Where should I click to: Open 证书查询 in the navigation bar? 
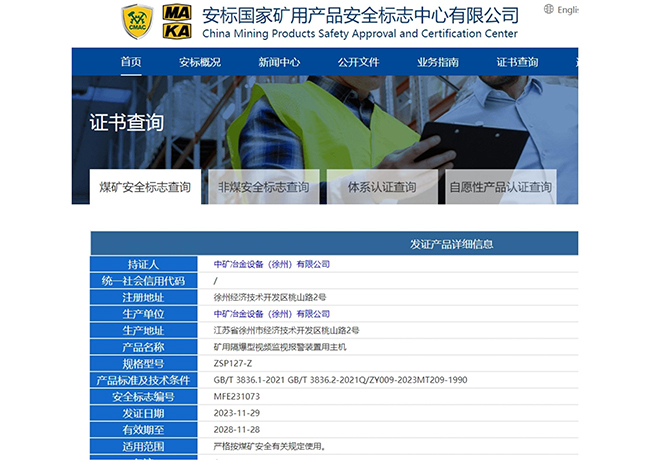click(x=517, y=62)
